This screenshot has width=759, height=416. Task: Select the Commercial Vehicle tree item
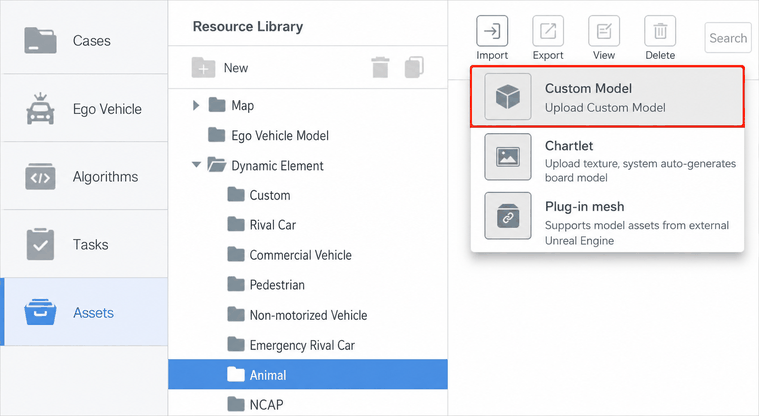pos(307,255)
